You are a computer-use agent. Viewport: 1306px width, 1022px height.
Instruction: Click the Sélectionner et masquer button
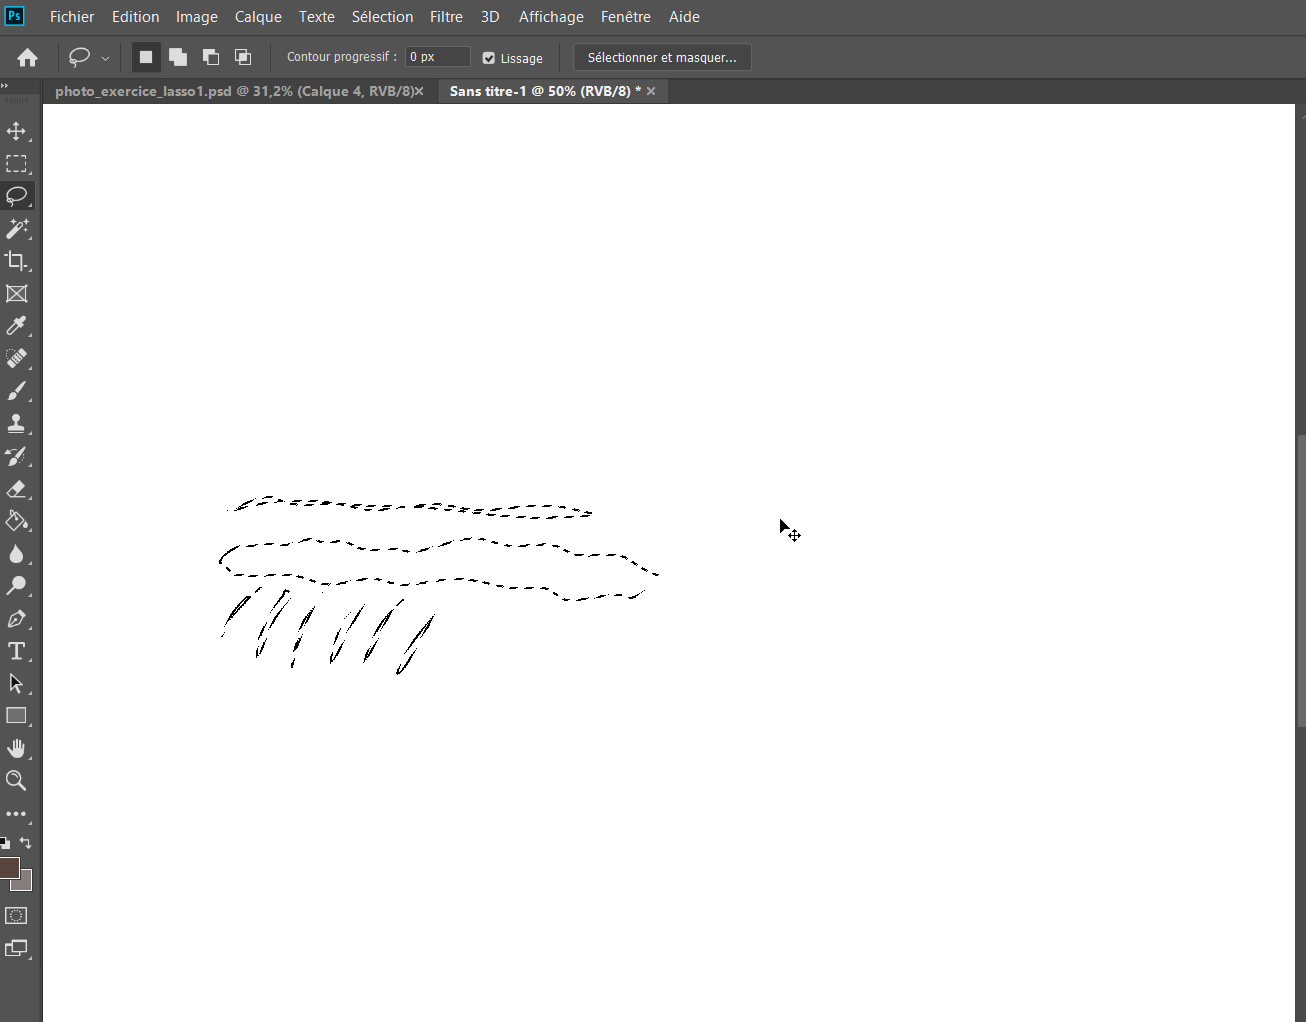click(661, 57)
